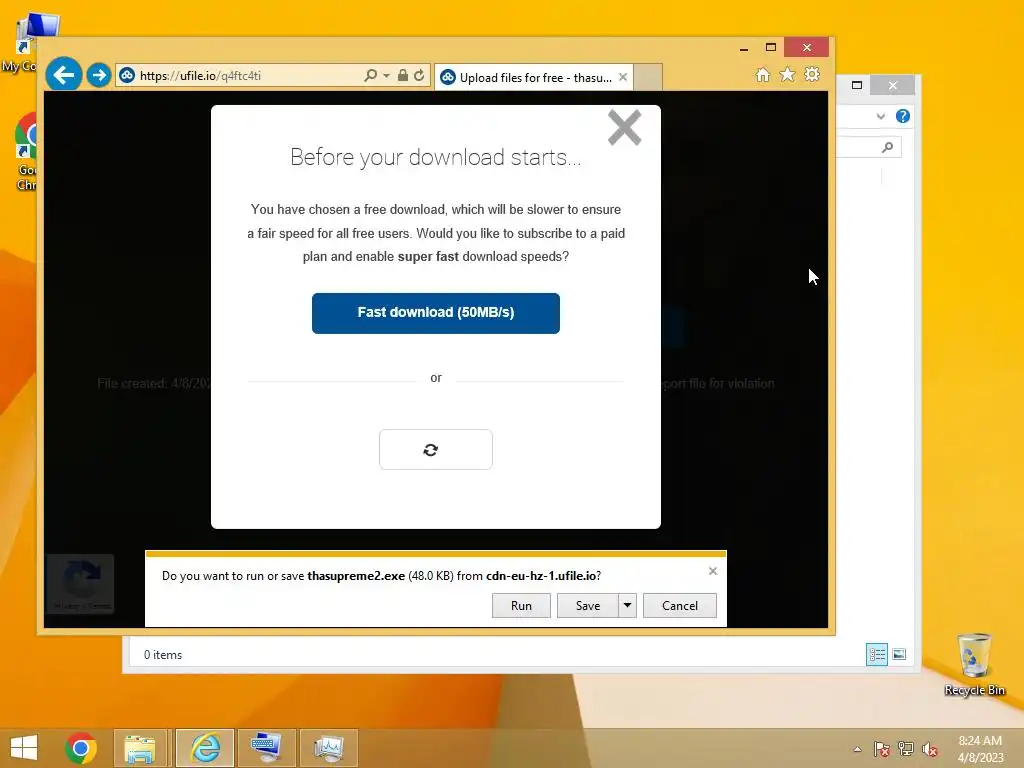
Task: Close the 'Upload files for free' tab
Action: [x=623, y=77]
